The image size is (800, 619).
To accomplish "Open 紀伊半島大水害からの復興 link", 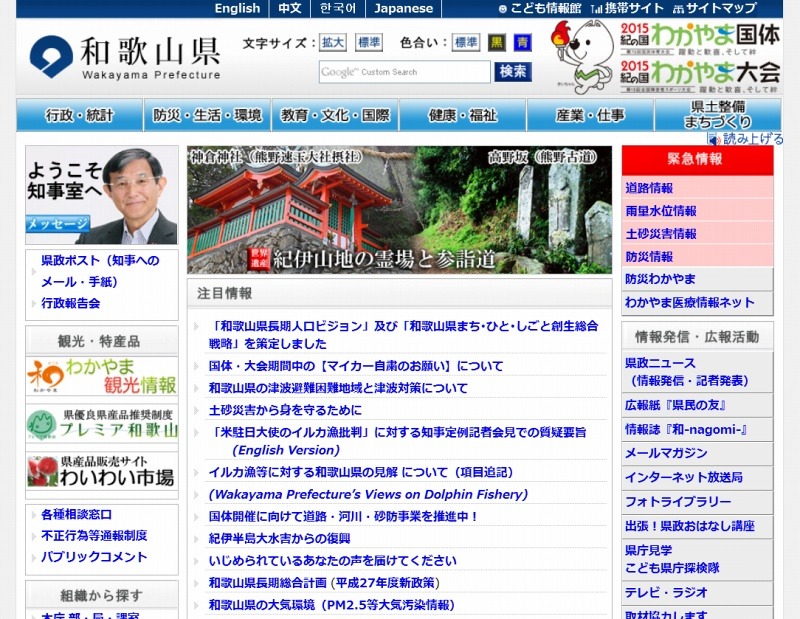I will (279, 538).
